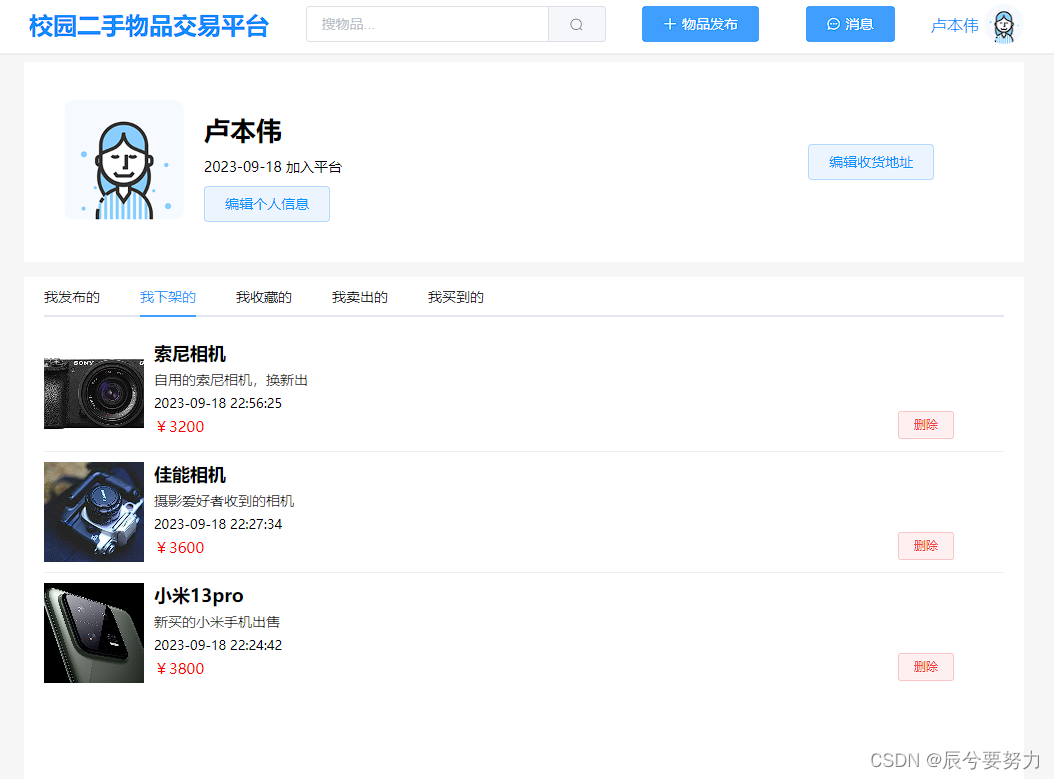The width and height of the screenshot is (1054, 779).
Task: Click the timestamp 2023-09-18 22:27:34
Action: click(218, 524)
